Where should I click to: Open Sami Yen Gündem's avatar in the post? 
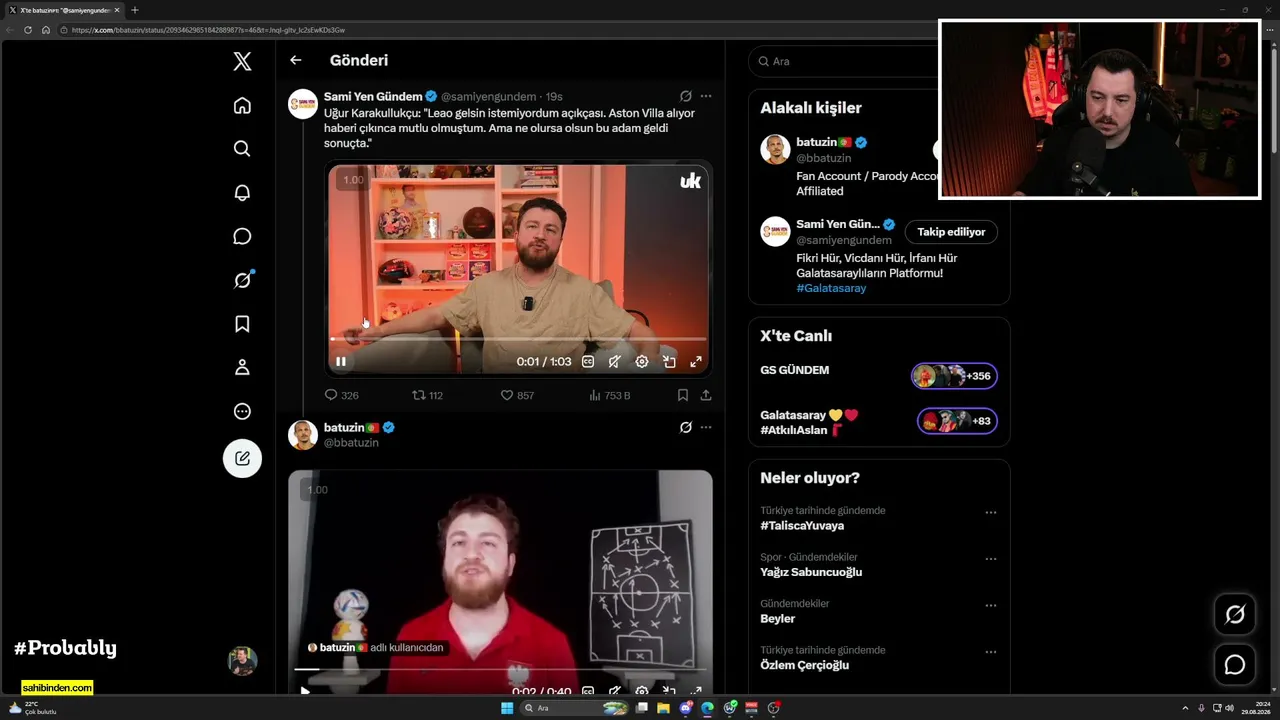(303, 104)
